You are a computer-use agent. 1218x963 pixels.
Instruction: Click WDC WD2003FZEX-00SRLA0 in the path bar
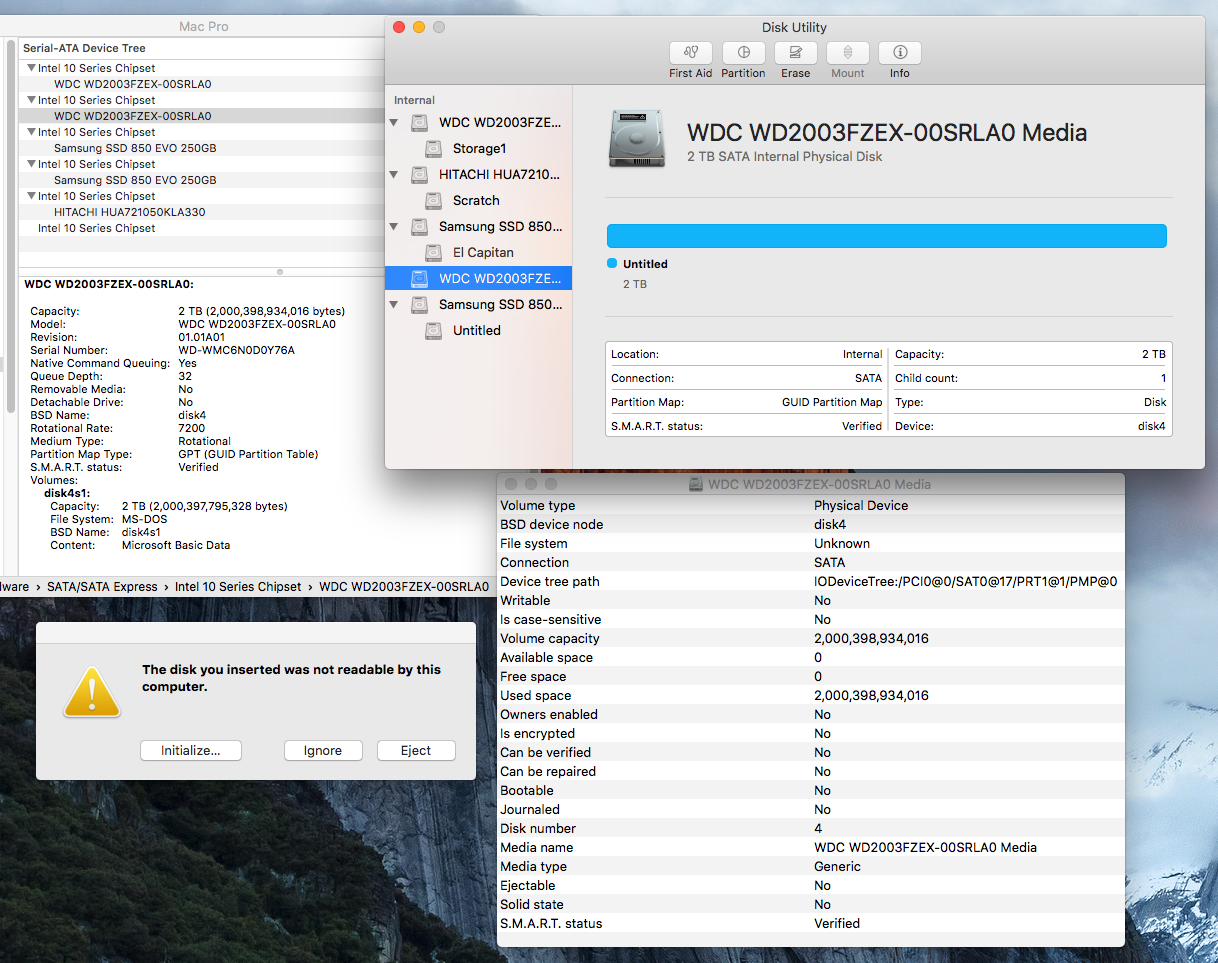406,586
